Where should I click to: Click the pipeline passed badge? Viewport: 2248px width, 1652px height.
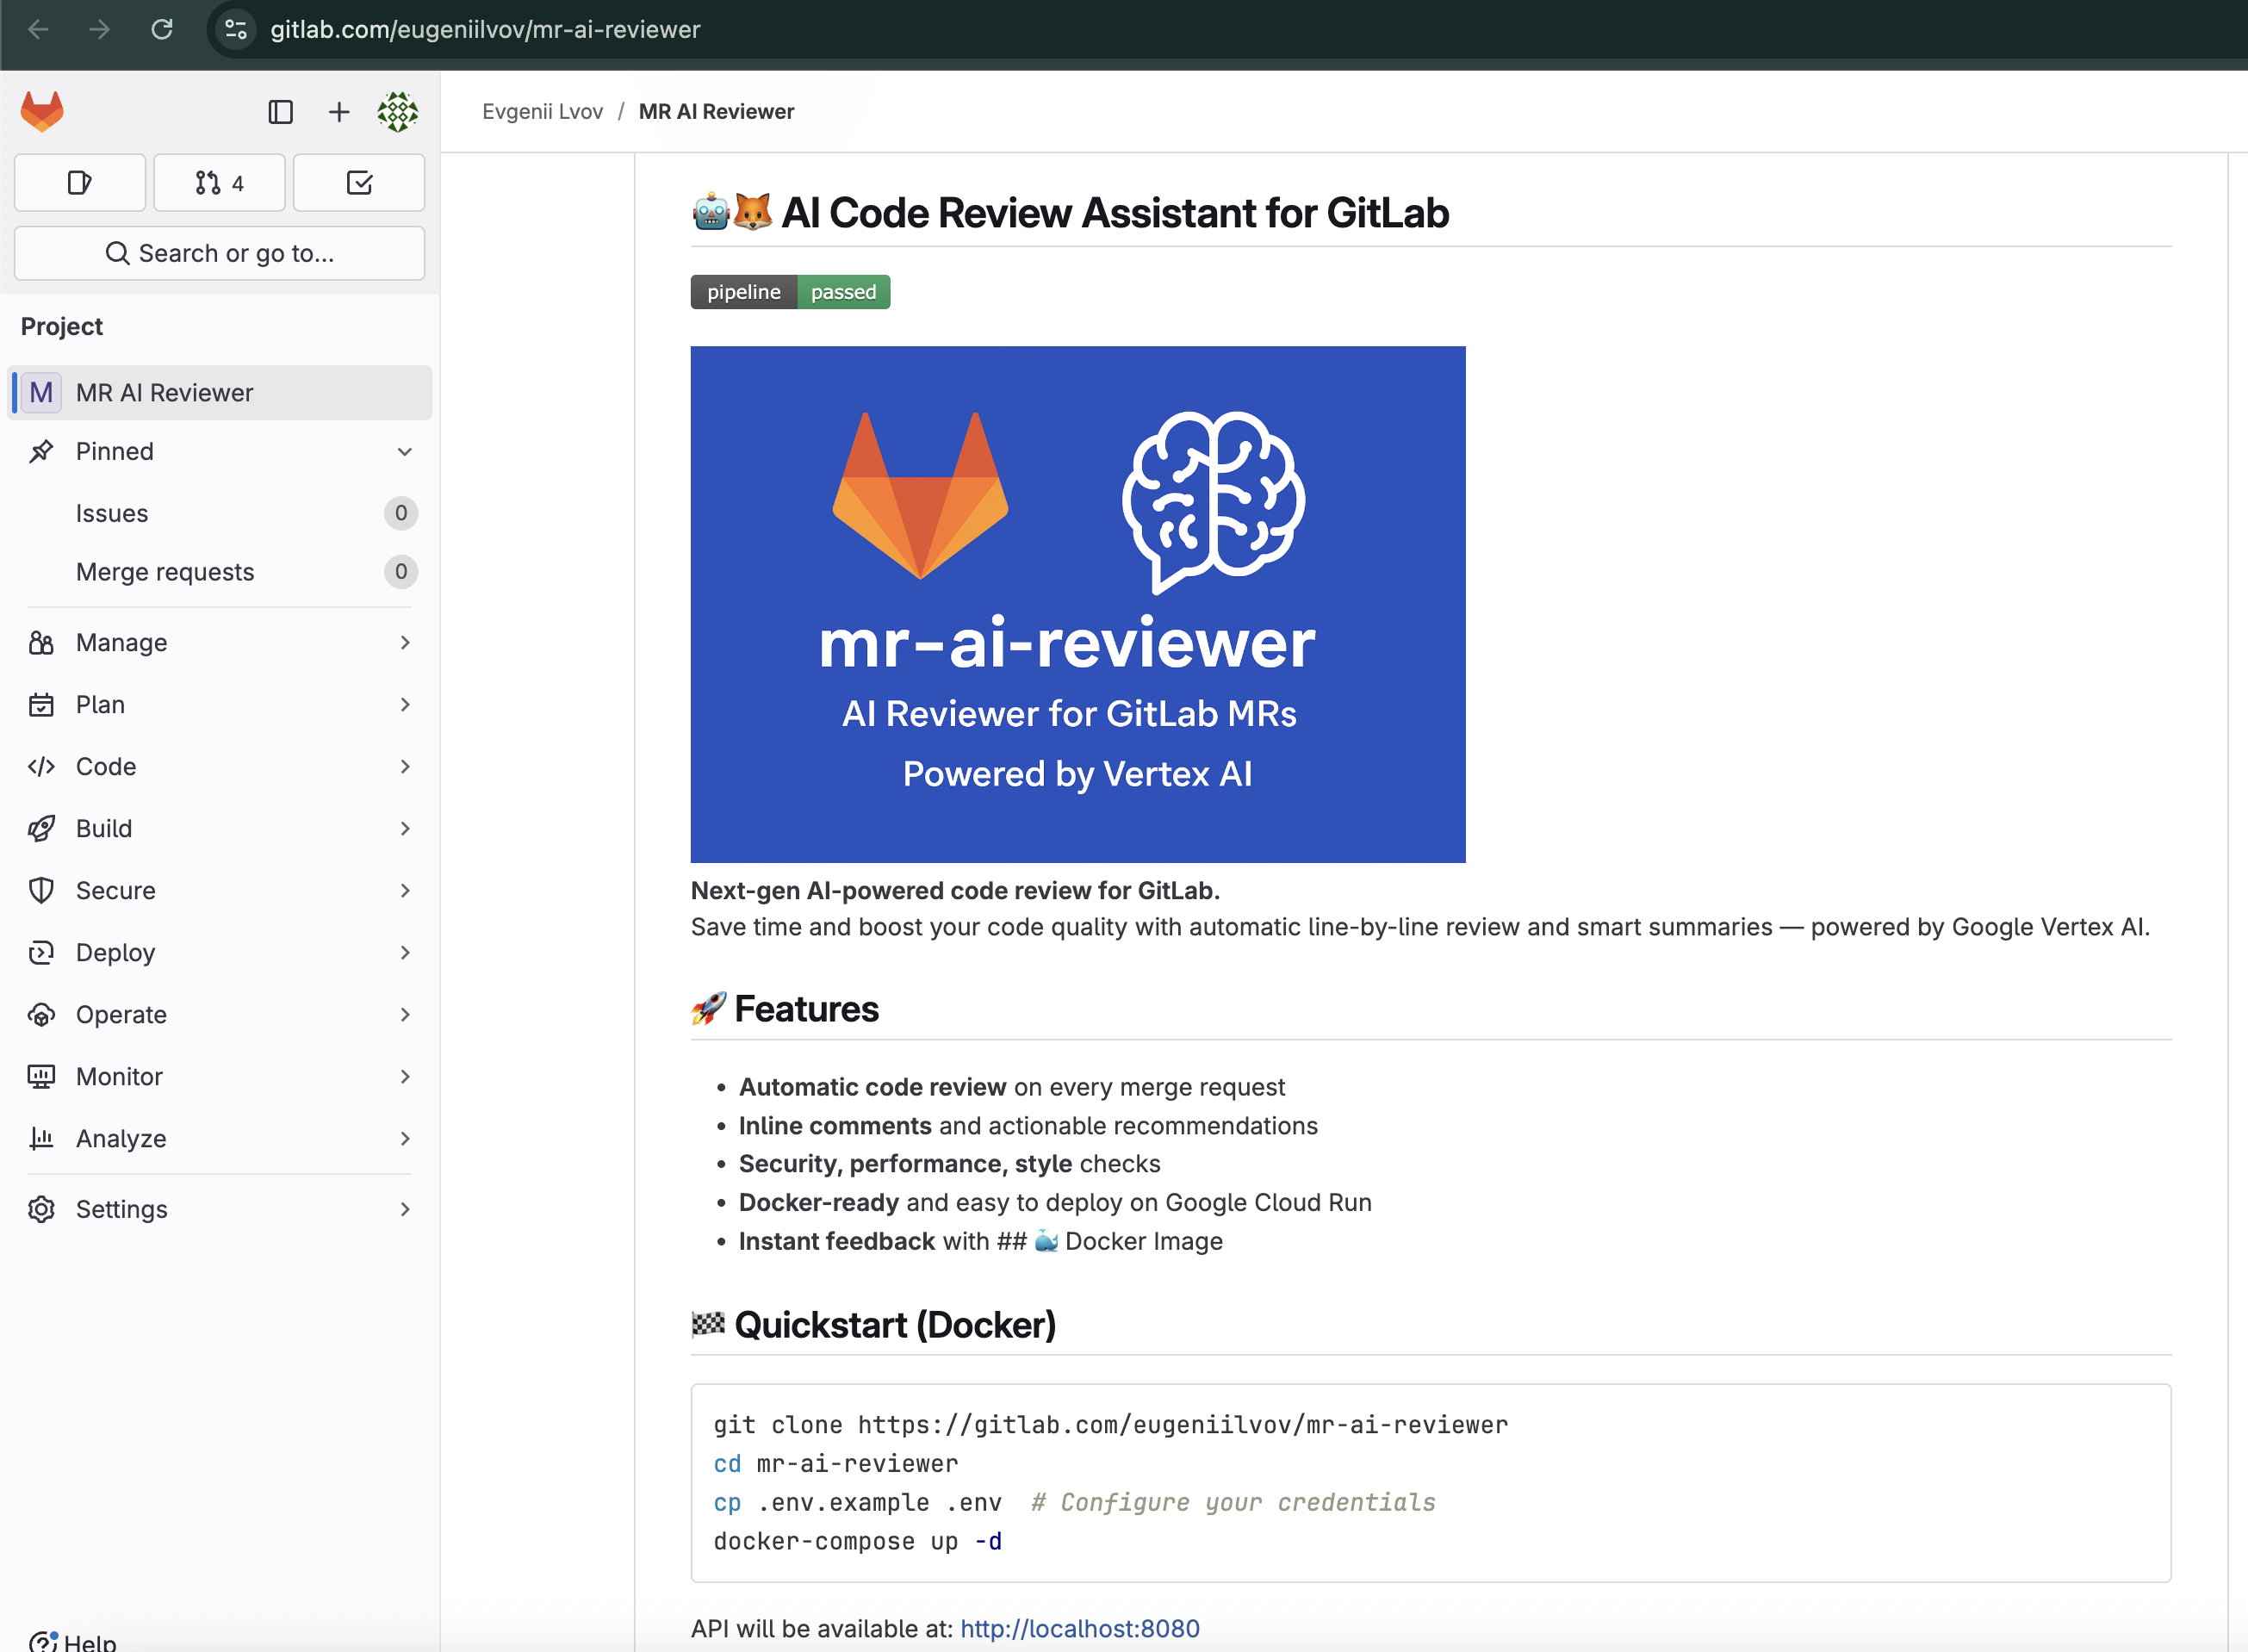(790, 292)
